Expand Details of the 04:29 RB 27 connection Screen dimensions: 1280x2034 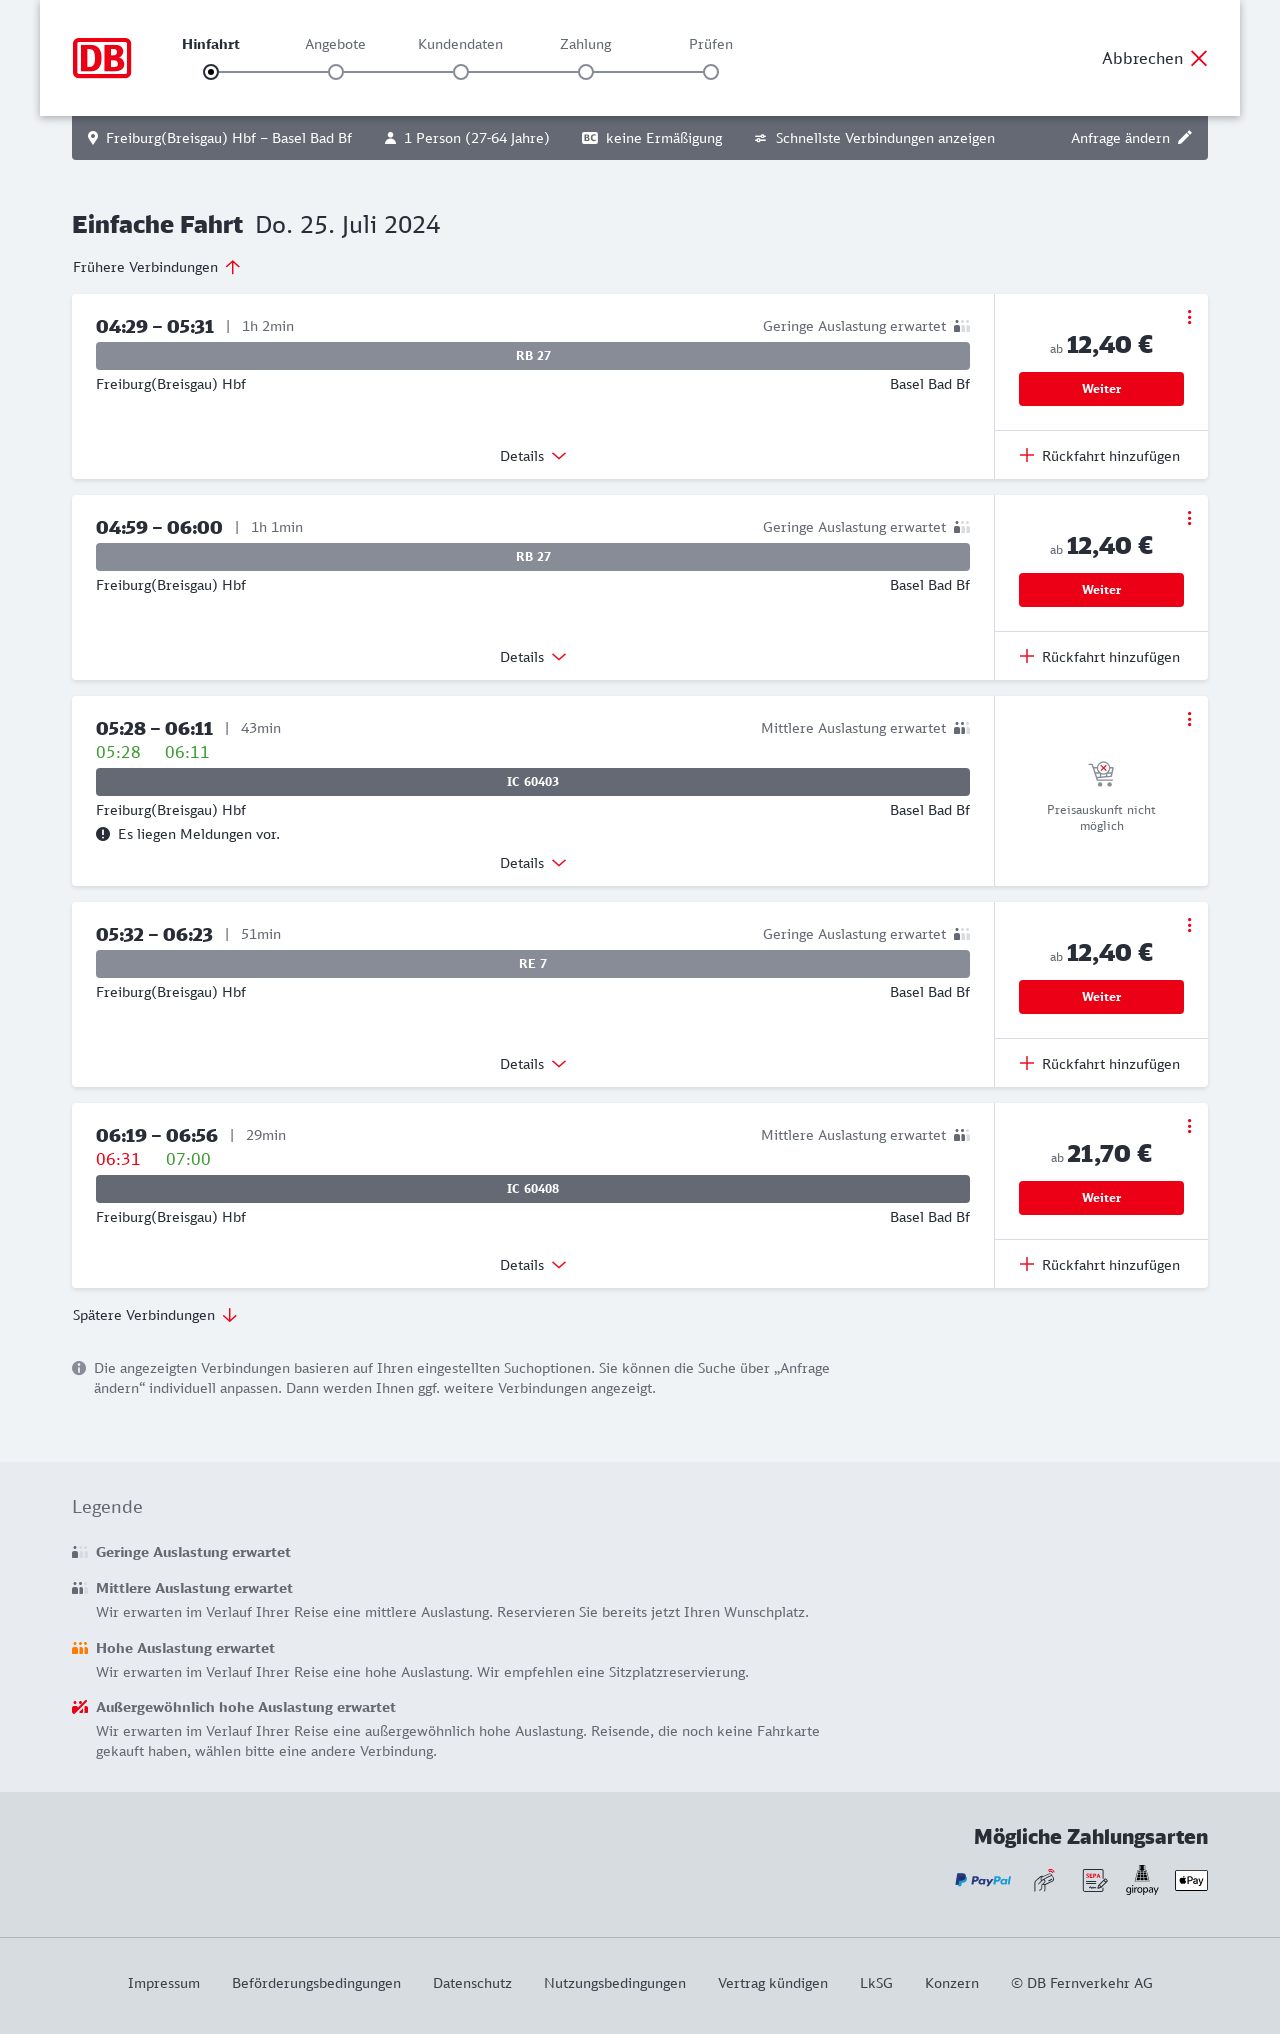pos(533,456)
